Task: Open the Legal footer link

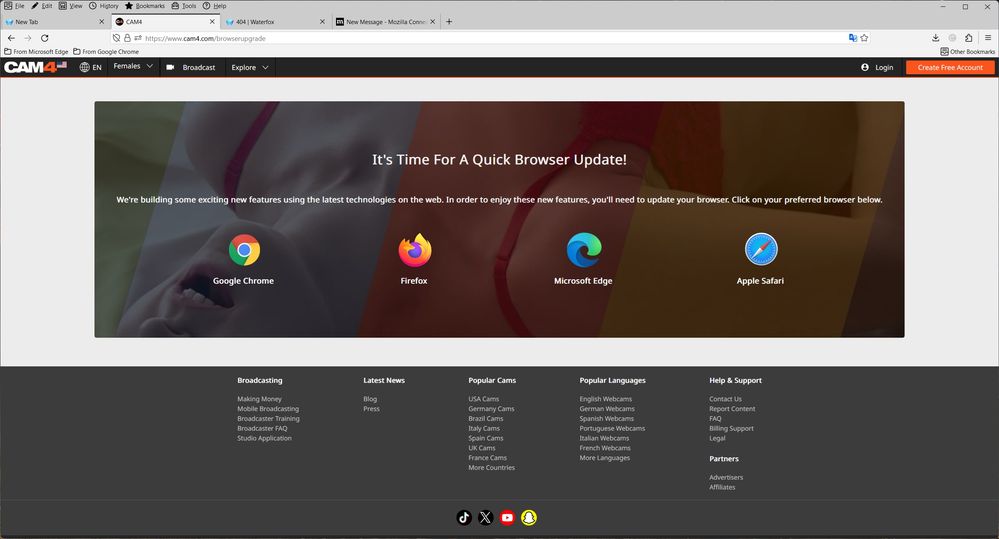Action: coord(717,438)
